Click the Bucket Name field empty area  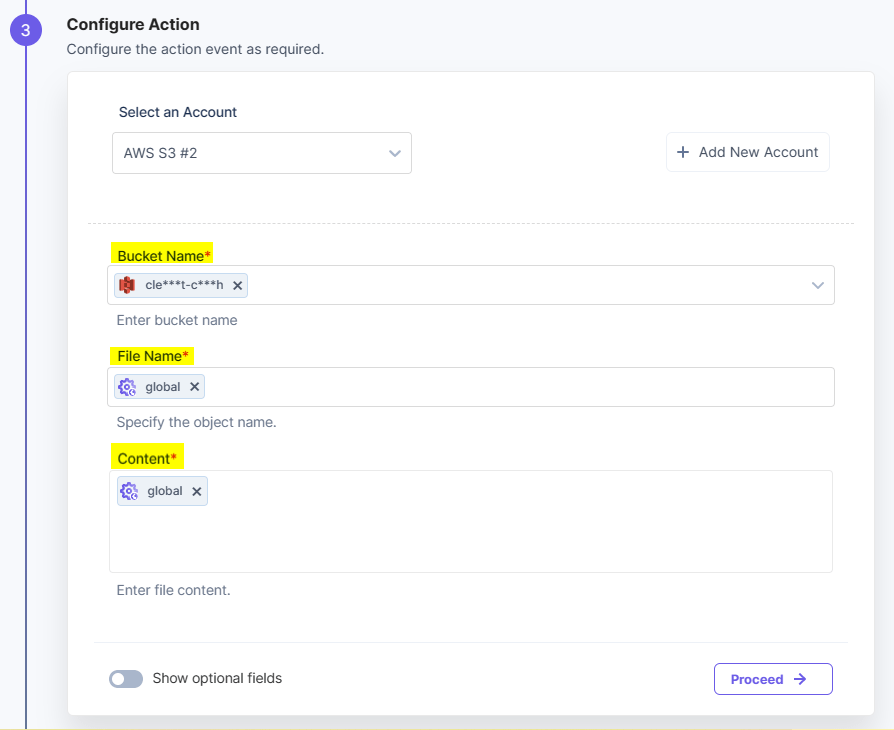(x=520, y=285)
